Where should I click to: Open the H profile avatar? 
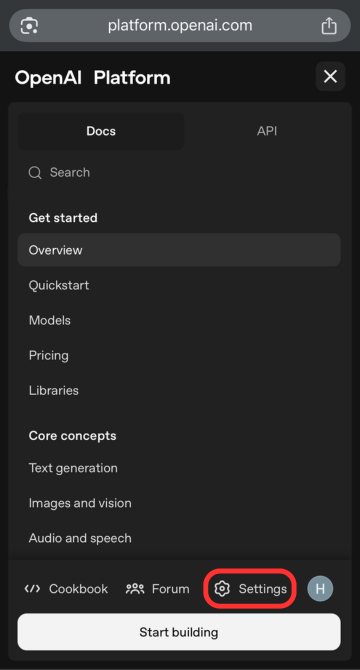pos(320,589)
